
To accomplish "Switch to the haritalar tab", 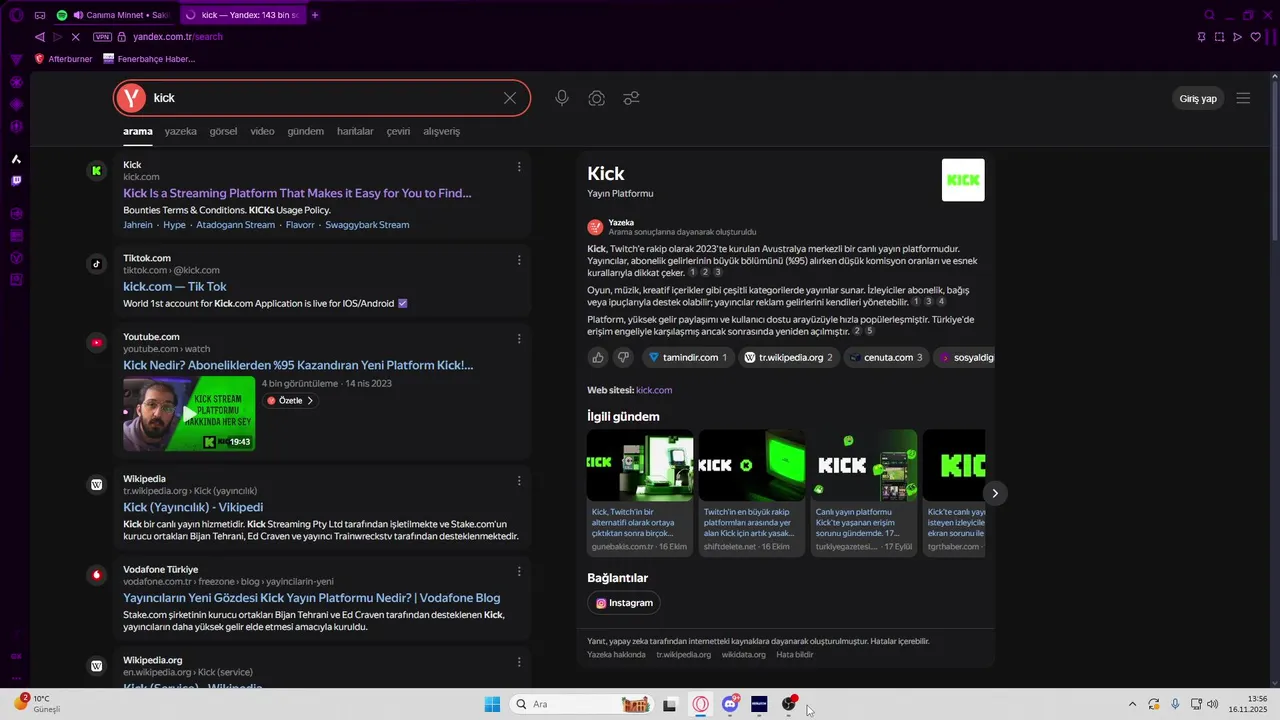I will pos(355,131).
